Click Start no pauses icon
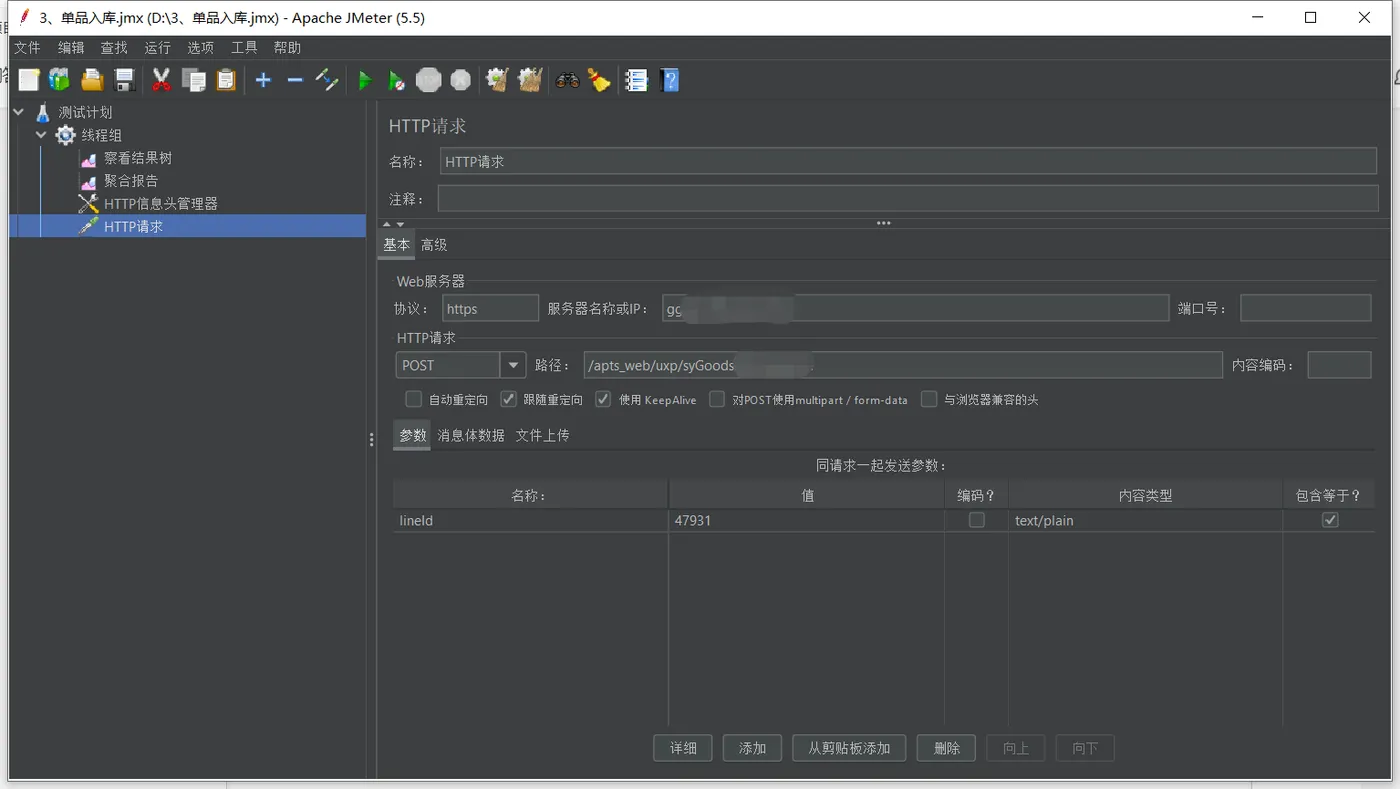Screen dimensions: 1400x789 (396, 80)
